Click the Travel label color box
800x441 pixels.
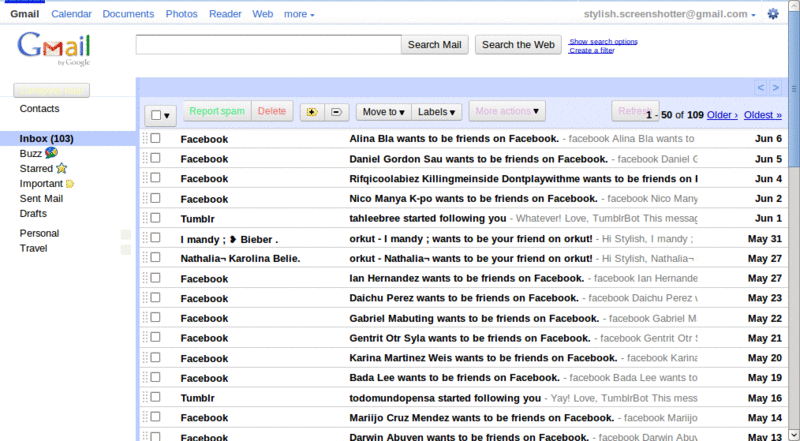pyautogui.click(x=126, y=250)
